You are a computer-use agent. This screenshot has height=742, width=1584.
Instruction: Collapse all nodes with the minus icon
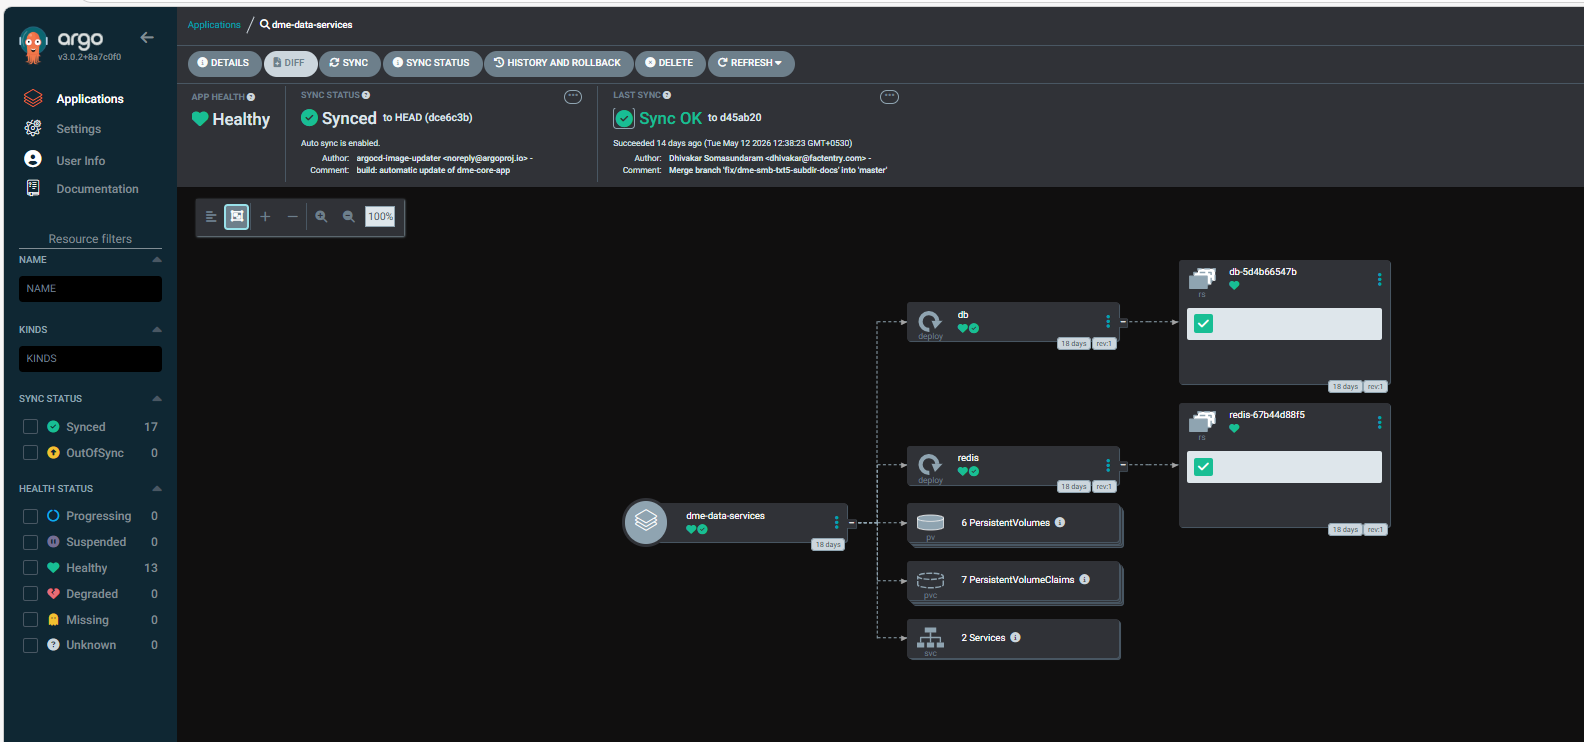293,216
